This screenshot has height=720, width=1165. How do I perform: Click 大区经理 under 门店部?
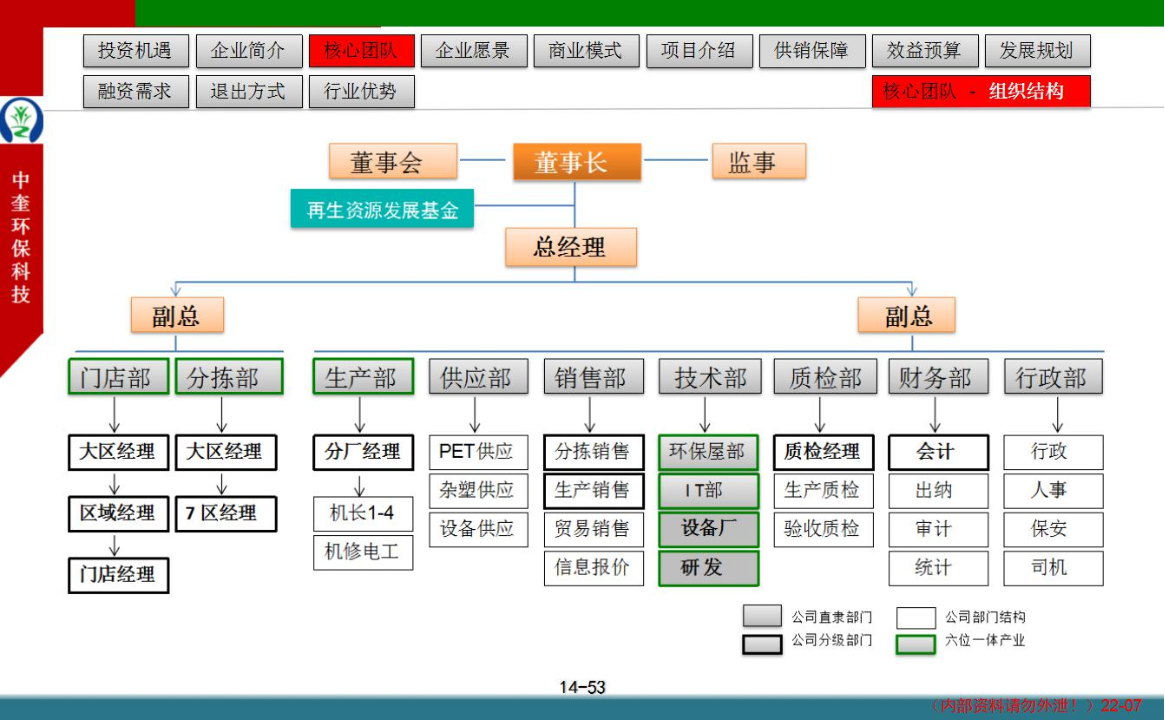point(118,452)
